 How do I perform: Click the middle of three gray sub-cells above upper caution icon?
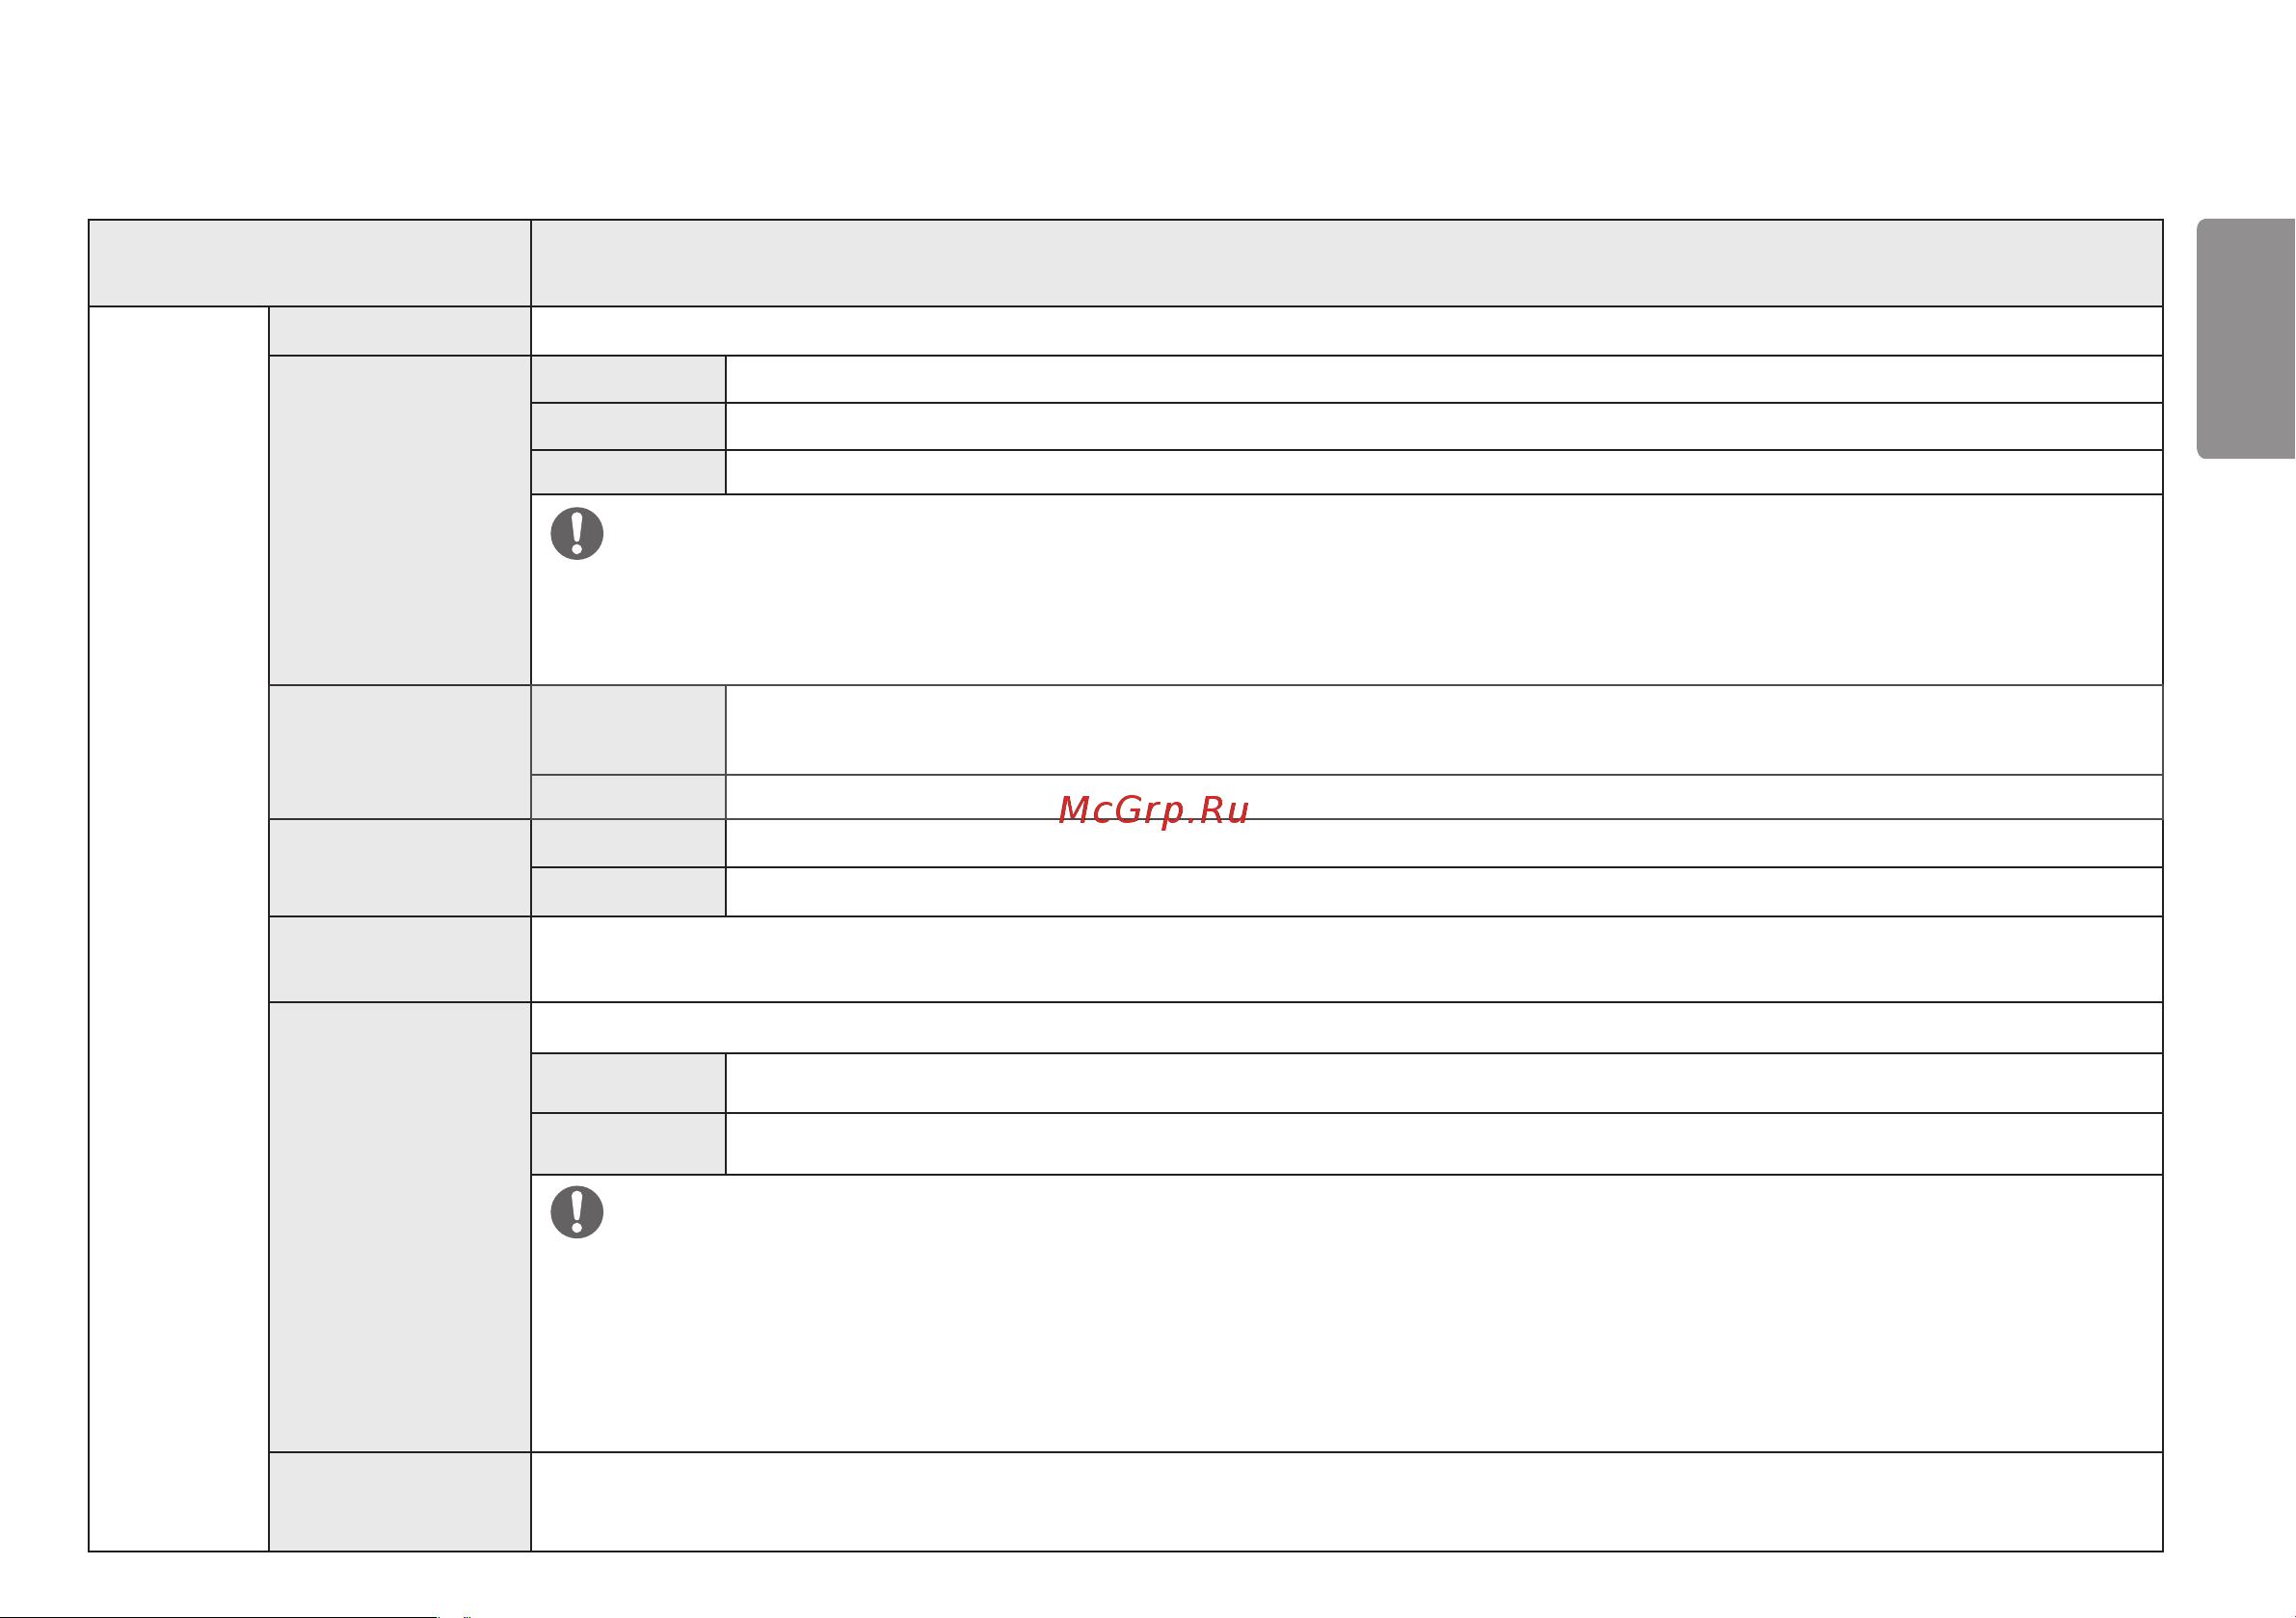[628, 427]
